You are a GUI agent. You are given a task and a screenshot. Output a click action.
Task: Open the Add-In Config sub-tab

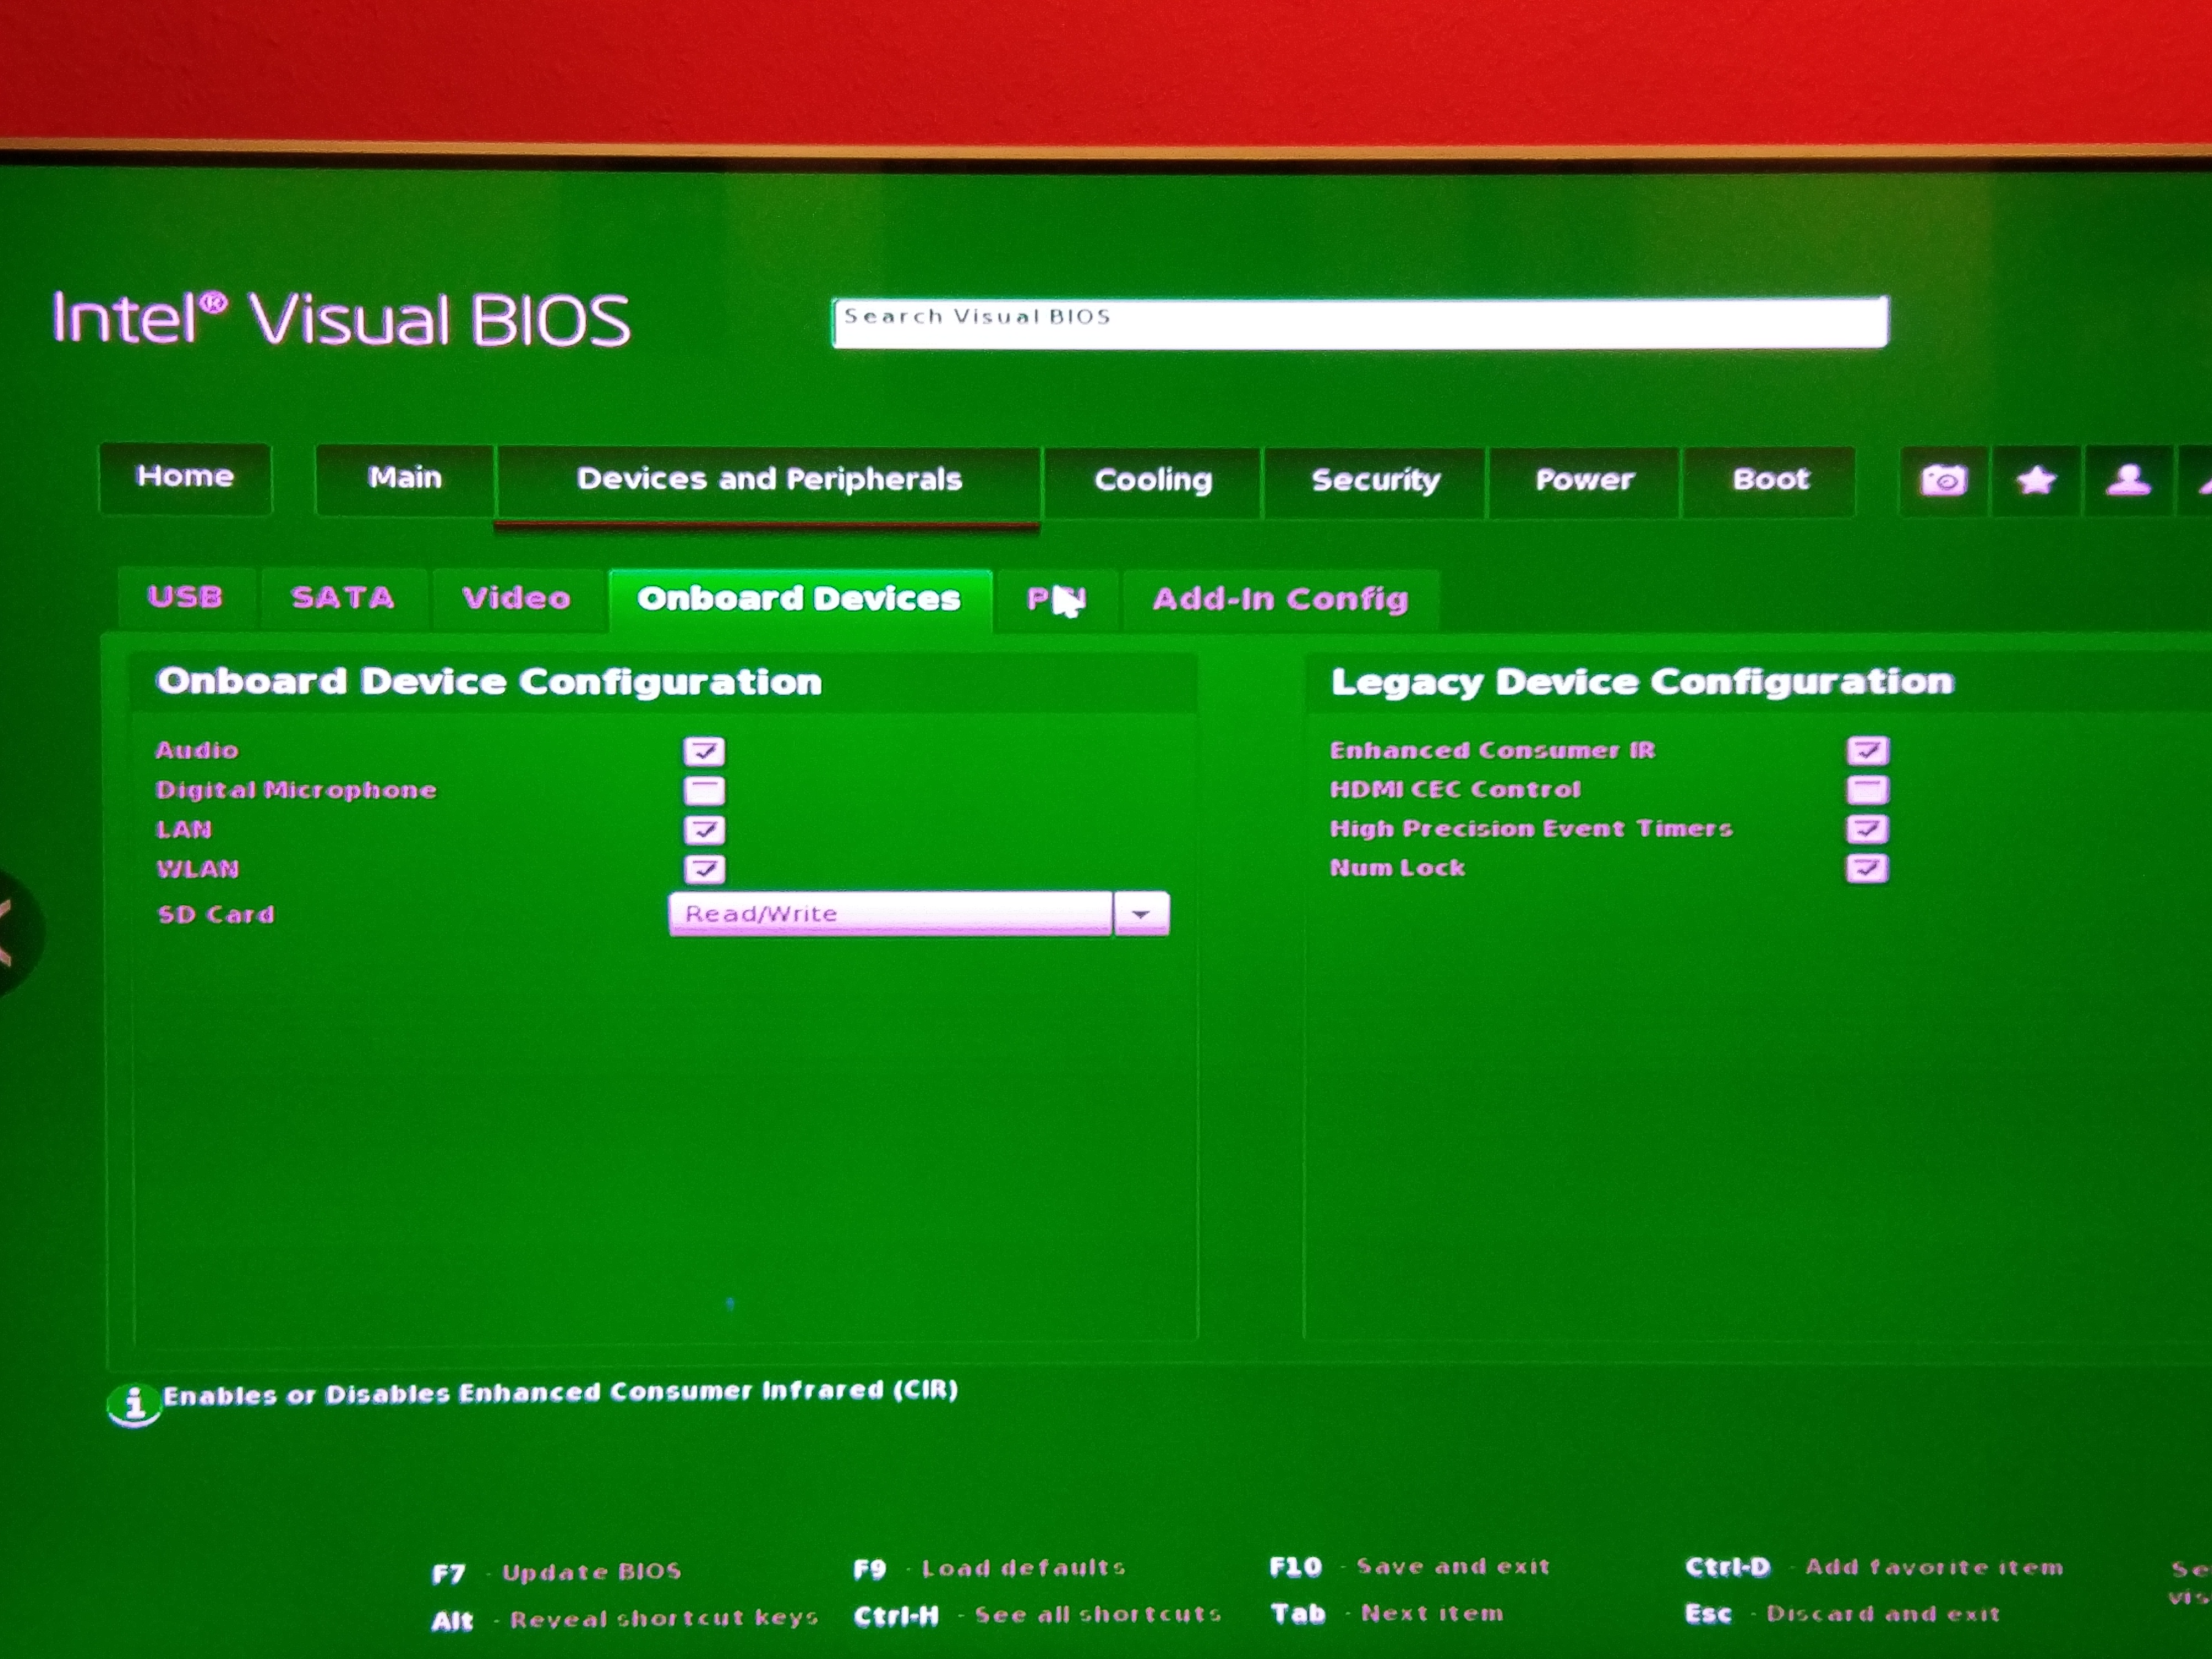point(1280,601)
